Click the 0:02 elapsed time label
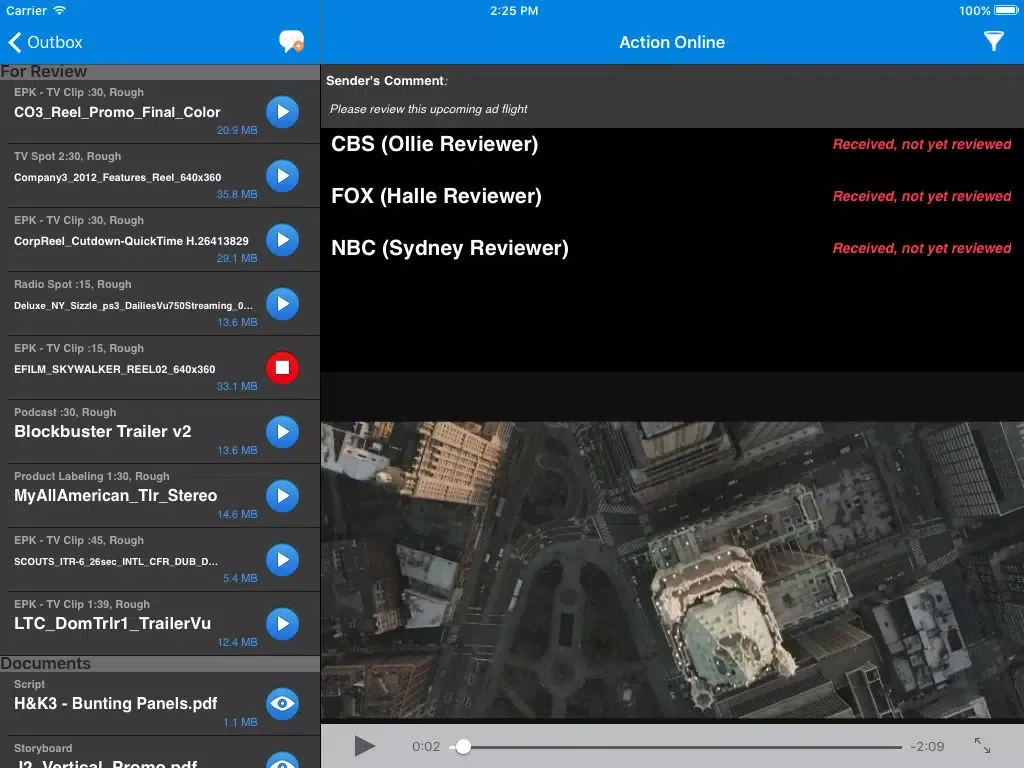This screenshot has width=1024, height=768. (x=426, y=746)
